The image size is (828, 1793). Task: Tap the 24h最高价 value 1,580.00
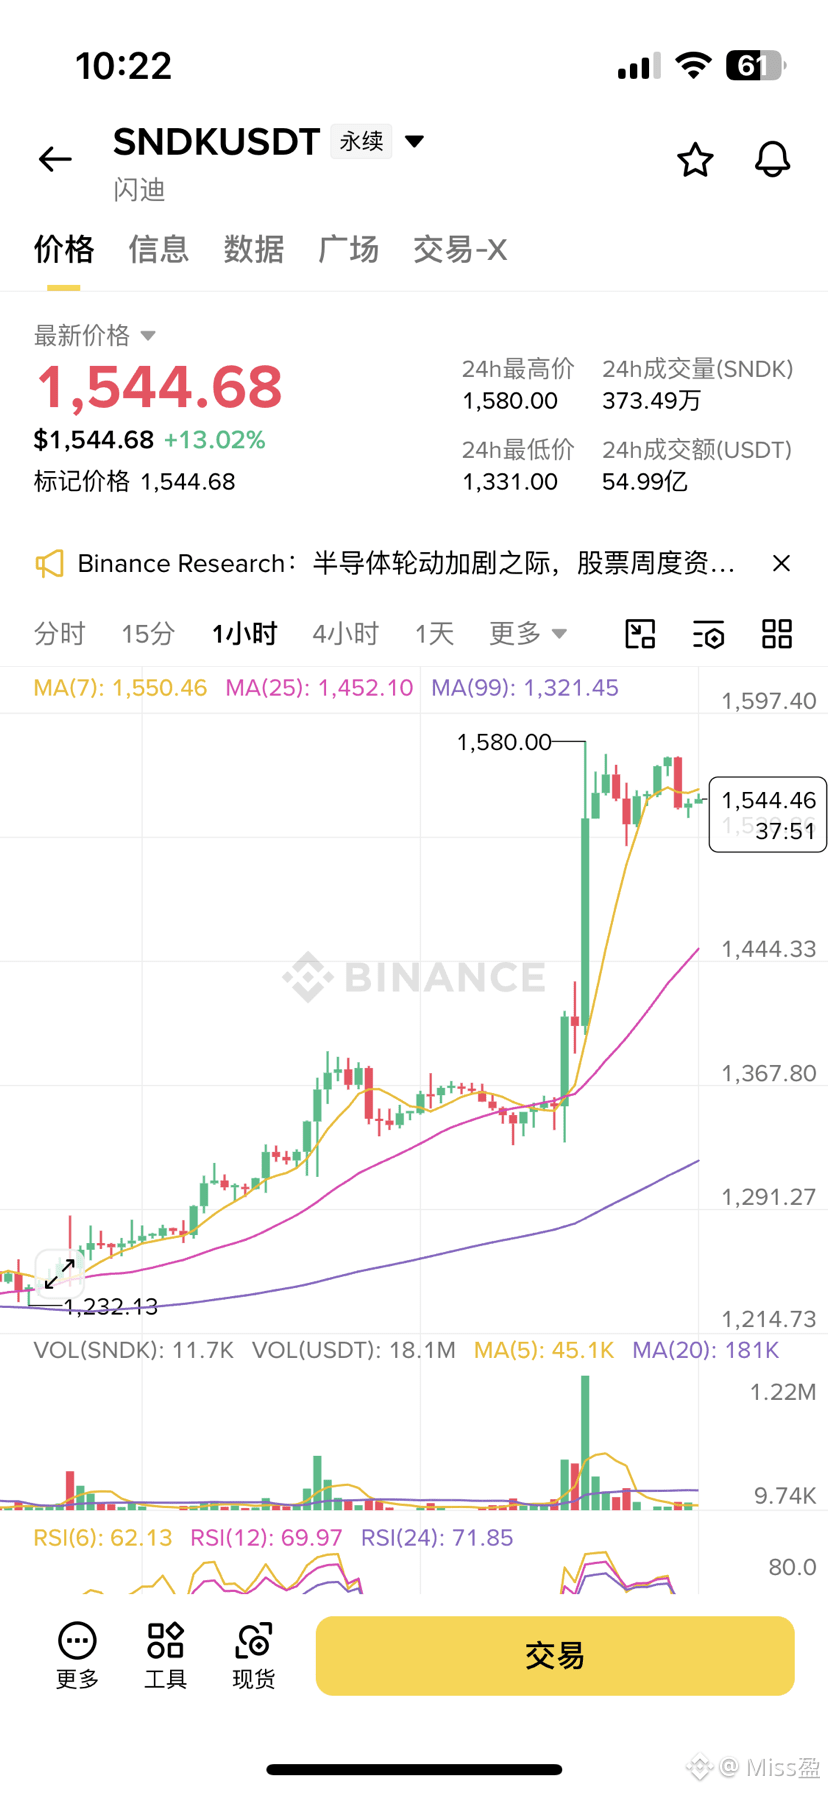[x=510, y=401]
